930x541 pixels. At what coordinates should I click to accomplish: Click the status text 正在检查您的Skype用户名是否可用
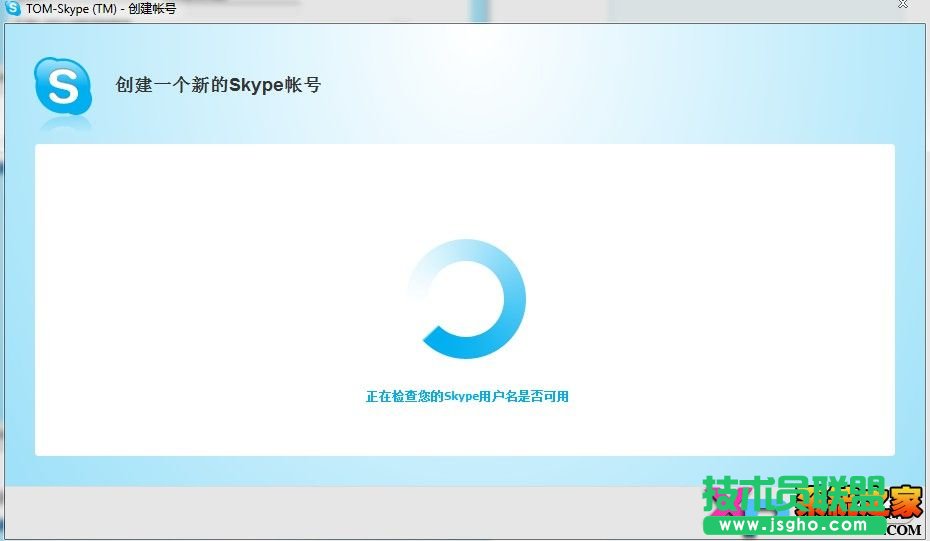(467, 396)
